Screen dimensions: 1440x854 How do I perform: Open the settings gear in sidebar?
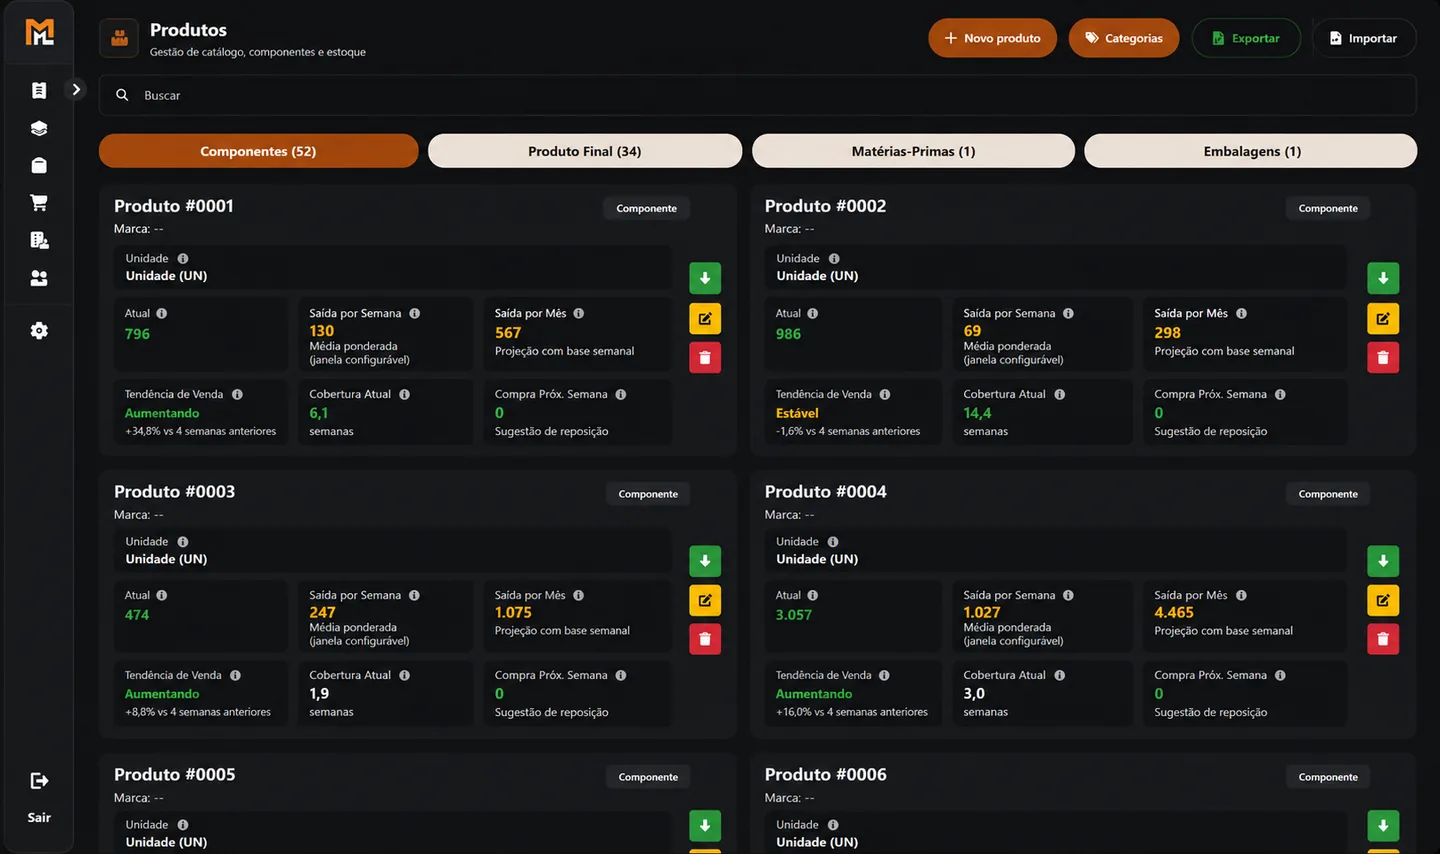(39, 331)
